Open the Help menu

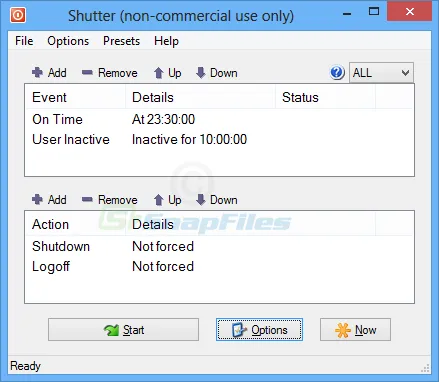pyautogui.click(x=166, y=41)
